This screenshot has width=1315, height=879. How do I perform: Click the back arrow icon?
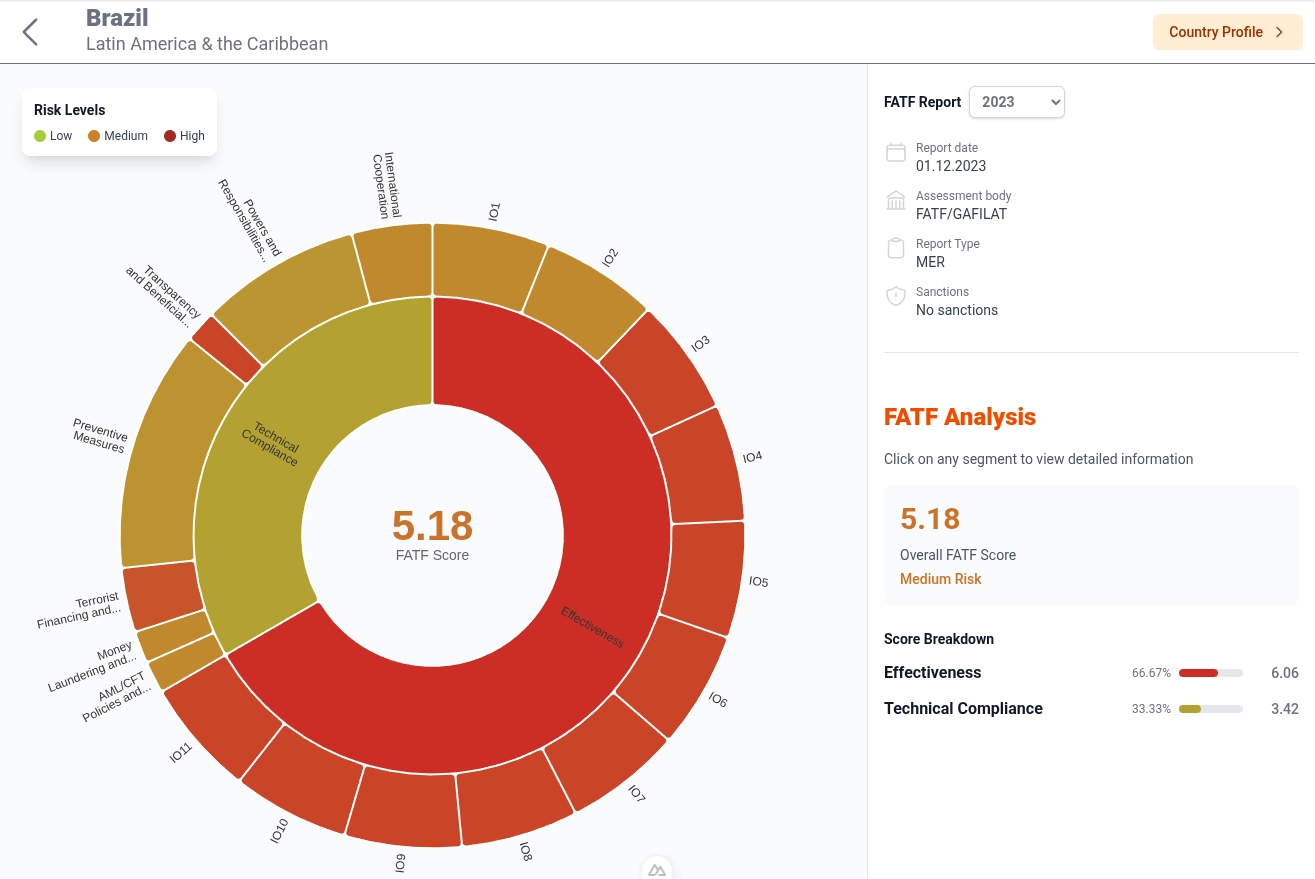pyautogui.click(x=30, y=32)
